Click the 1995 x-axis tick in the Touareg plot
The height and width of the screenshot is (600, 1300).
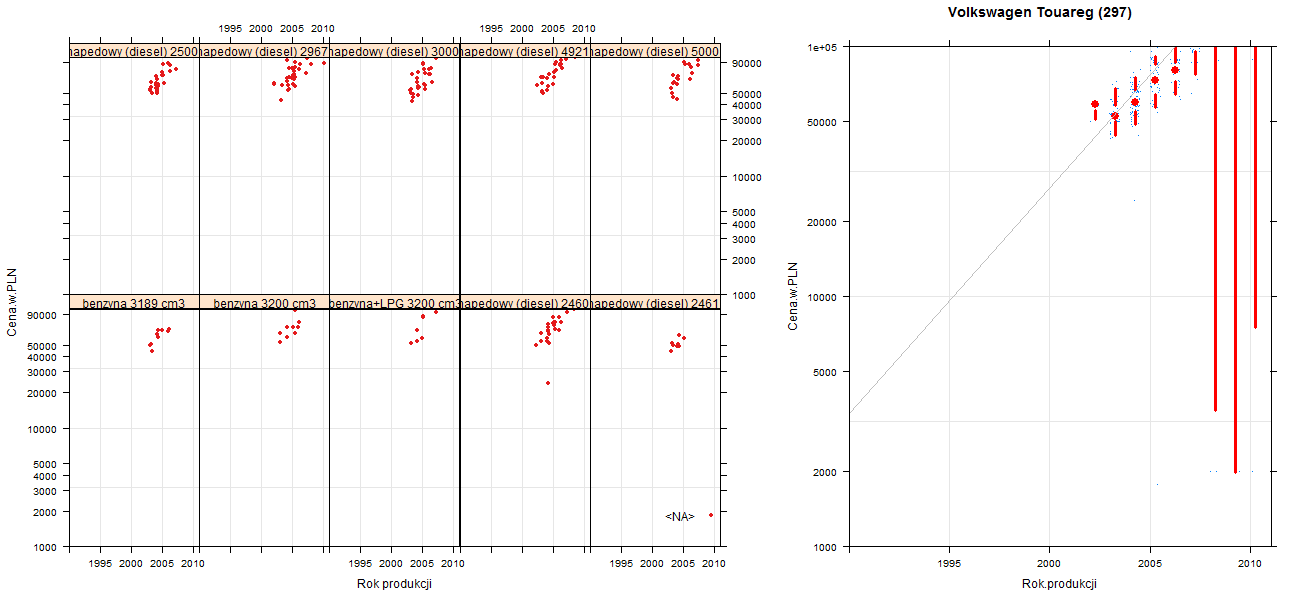point(949,564)
